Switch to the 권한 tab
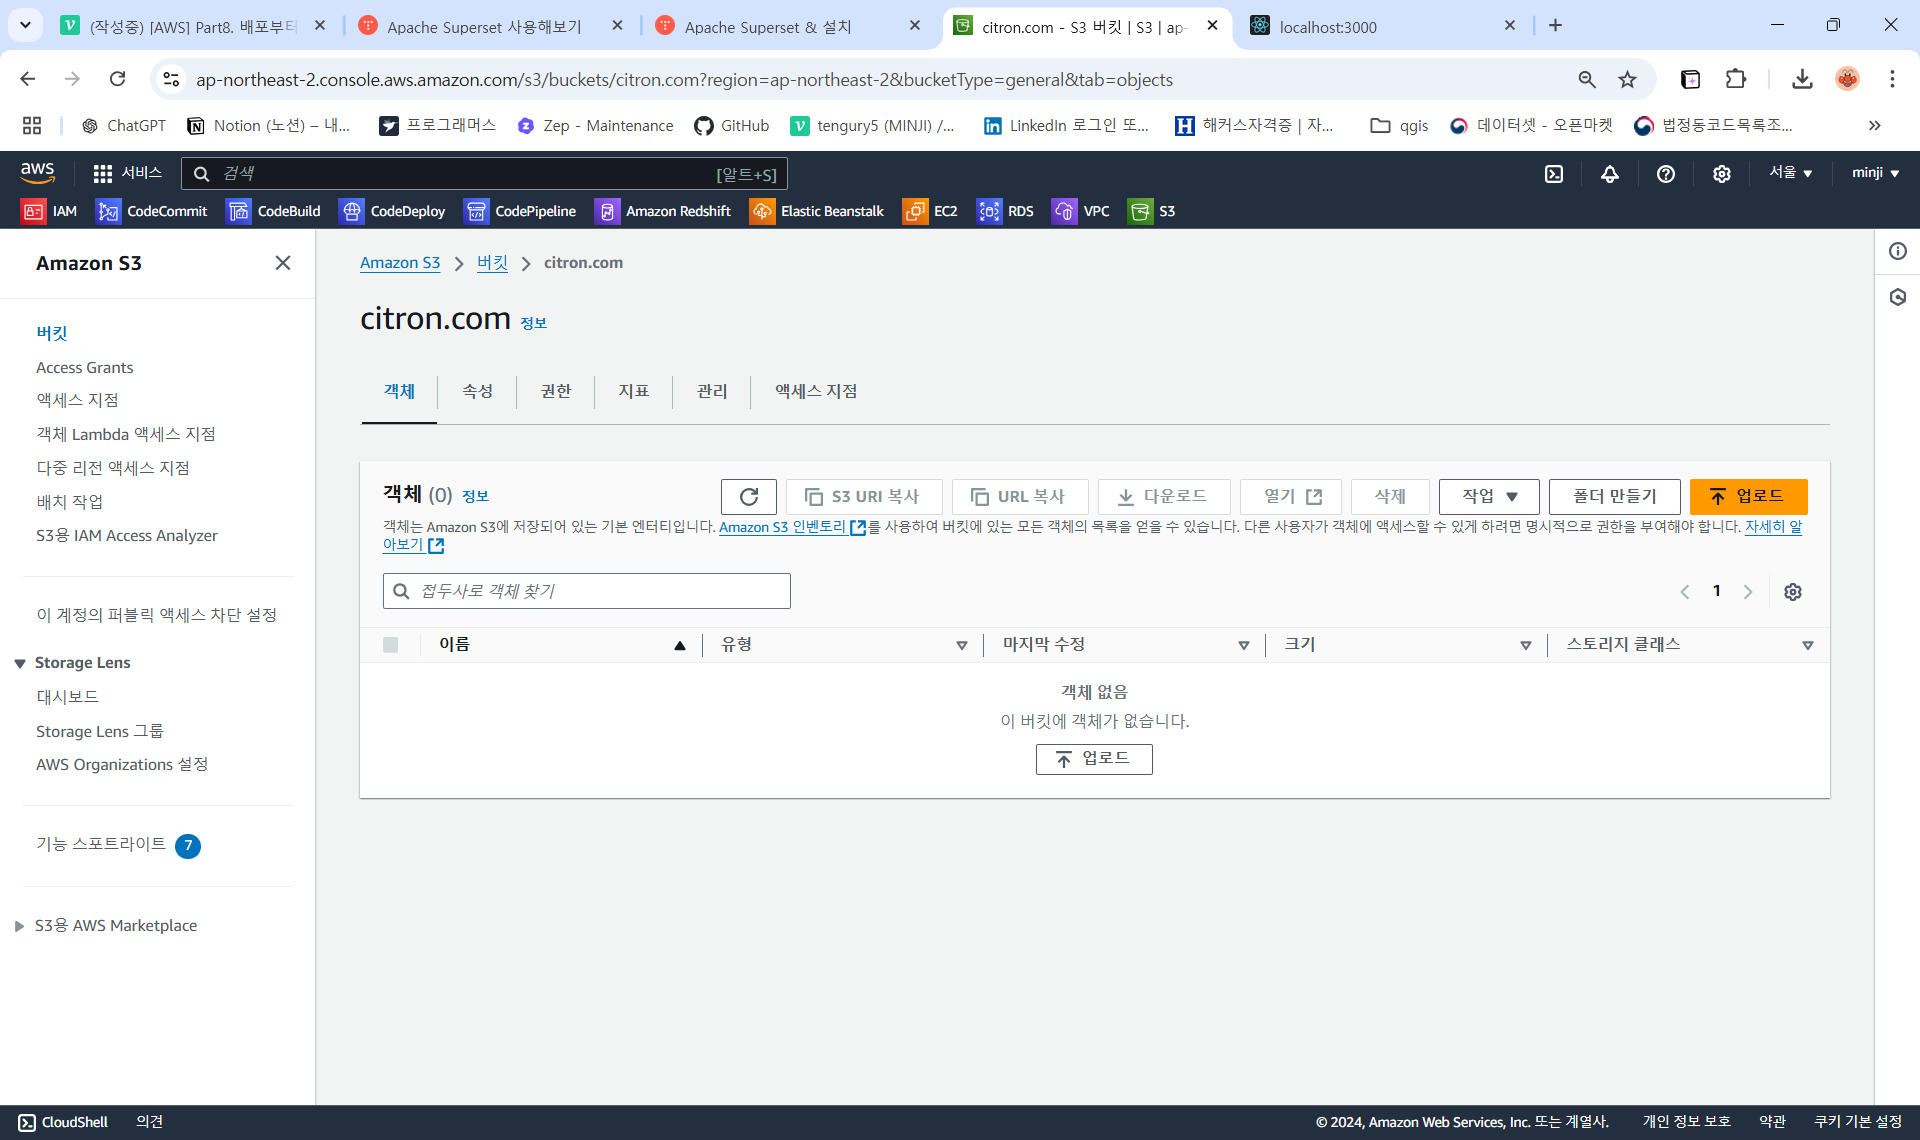1920x1140 pixels. [x=555, y=391]
